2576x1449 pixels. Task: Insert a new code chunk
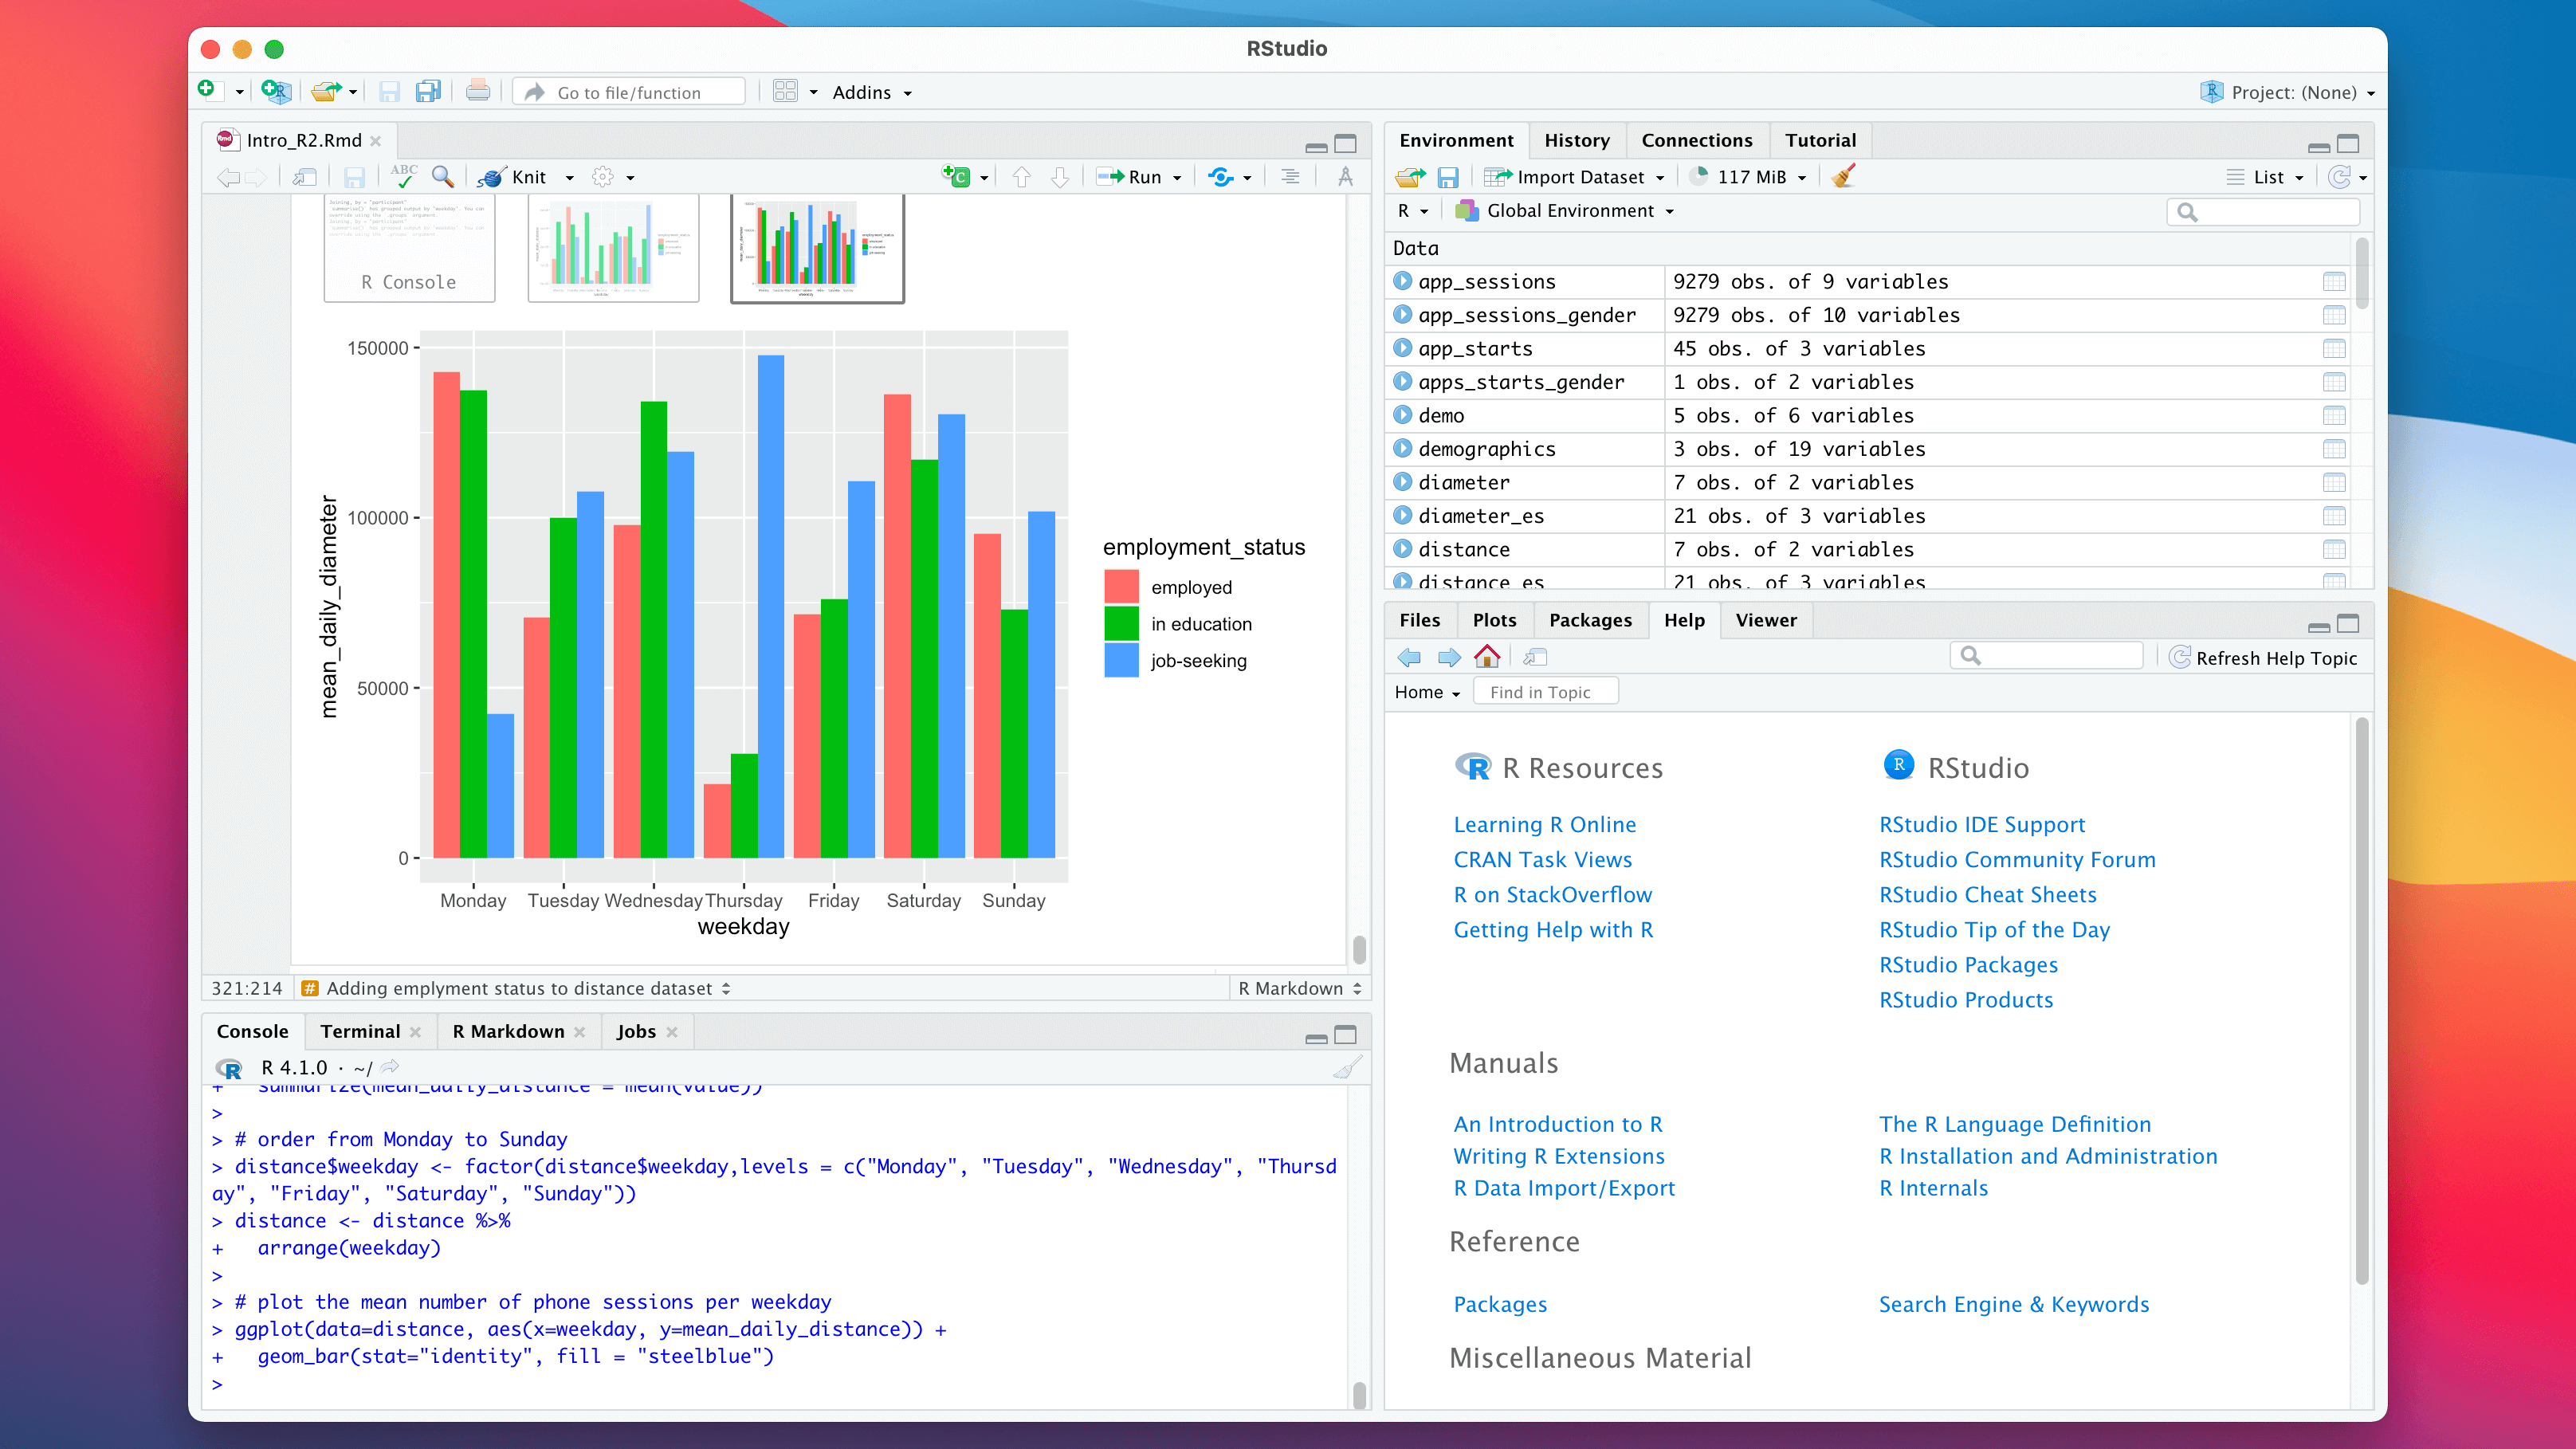[x=956, y=177]
